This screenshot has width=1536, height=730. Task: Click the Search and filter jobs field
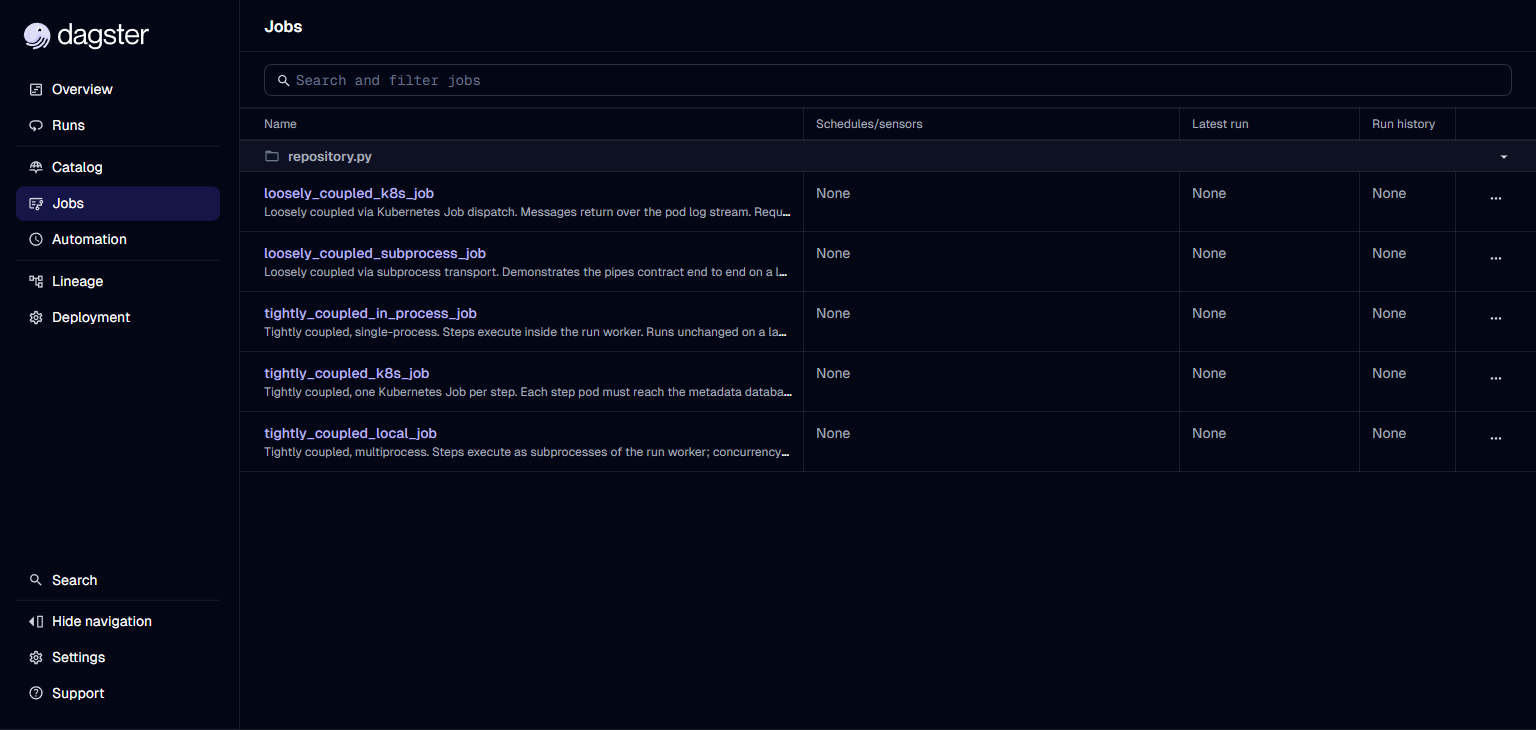pos(887,80)
